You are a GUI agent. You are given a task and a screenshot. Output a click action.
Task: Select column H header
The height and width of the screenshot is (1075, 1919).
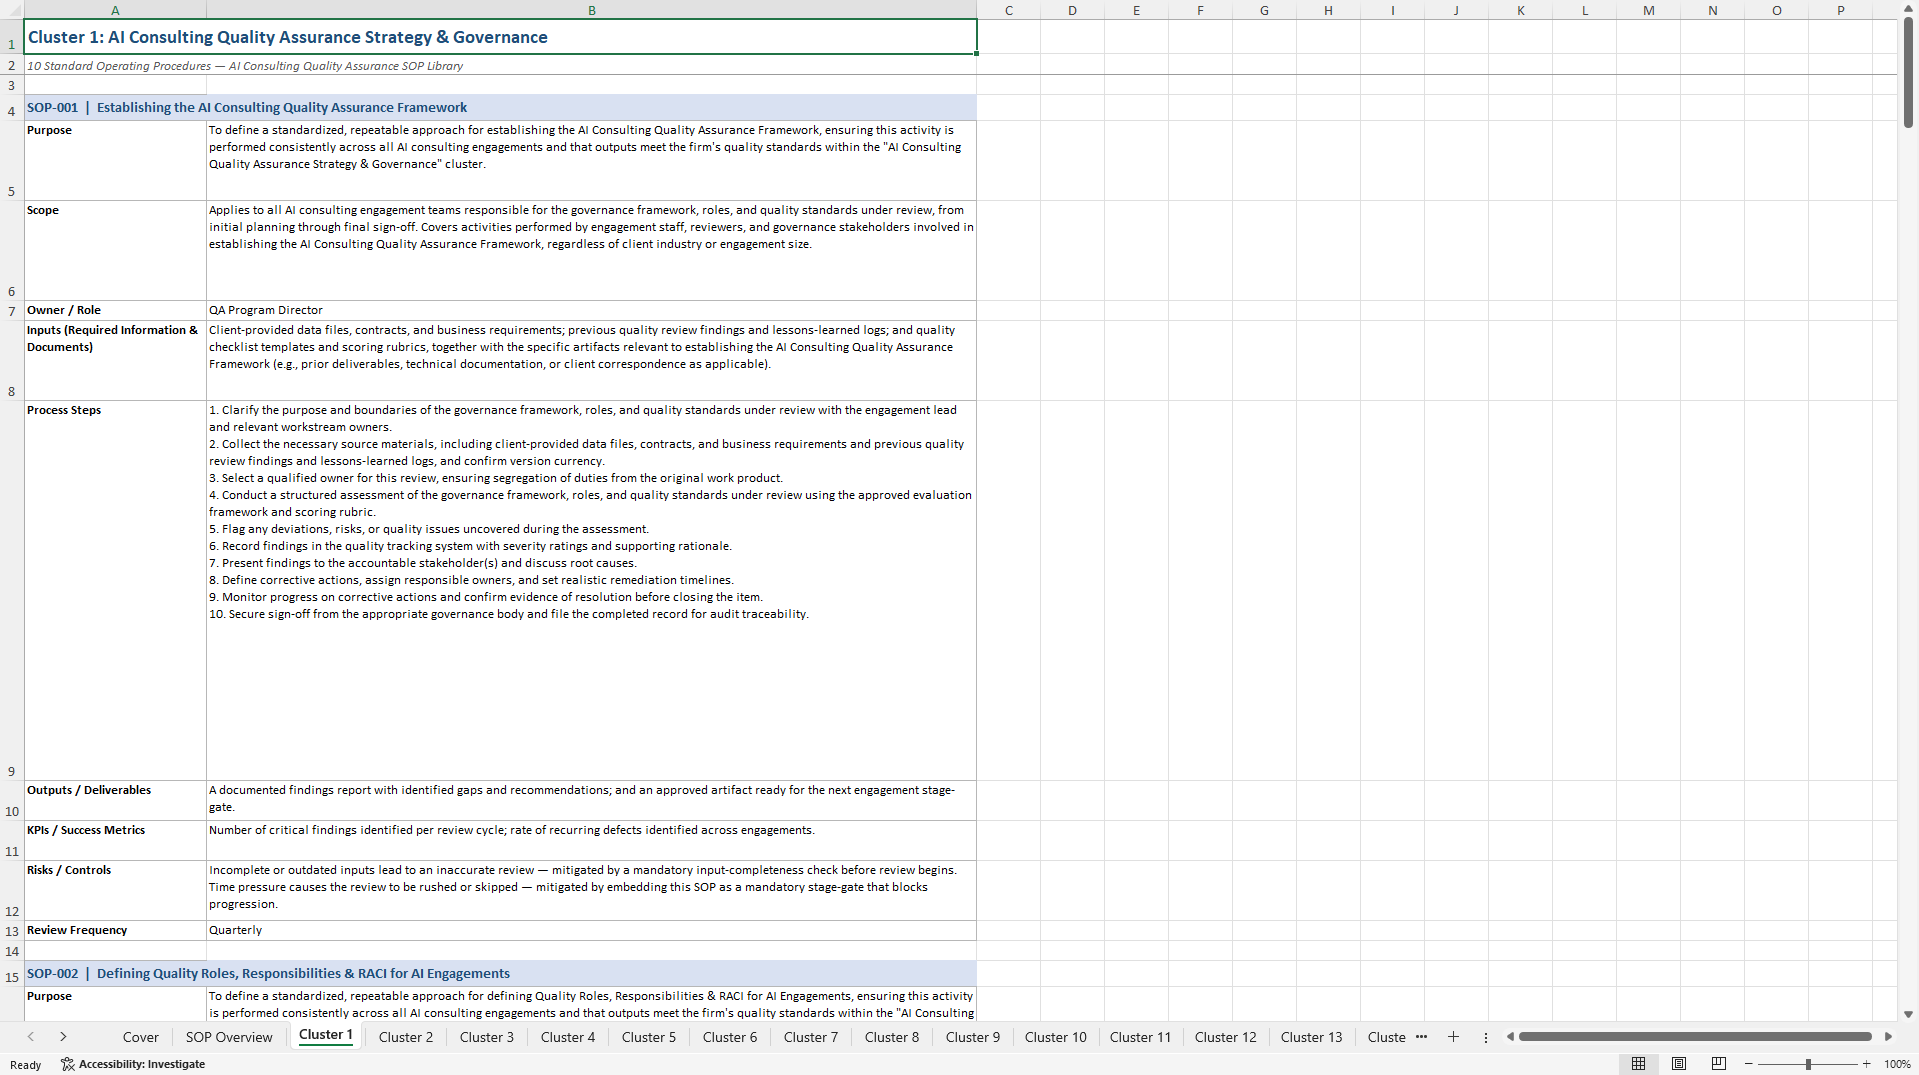click(1328, 10)
